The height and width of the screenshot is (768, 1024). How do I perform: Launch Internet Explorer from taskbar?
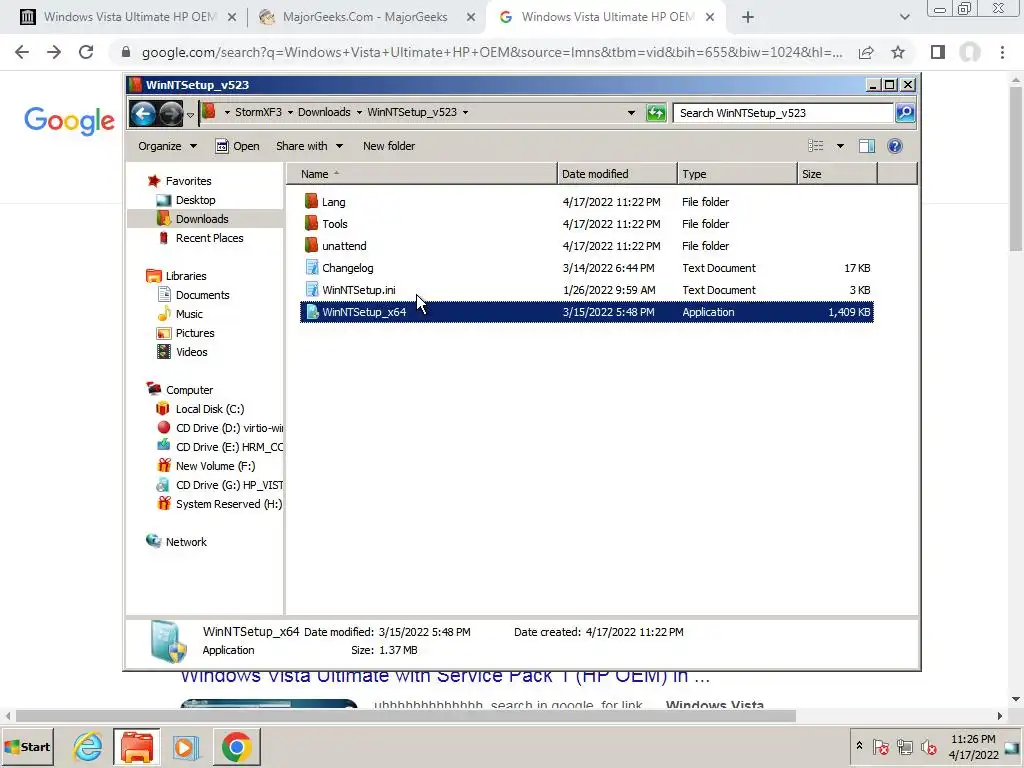(88, 746)
